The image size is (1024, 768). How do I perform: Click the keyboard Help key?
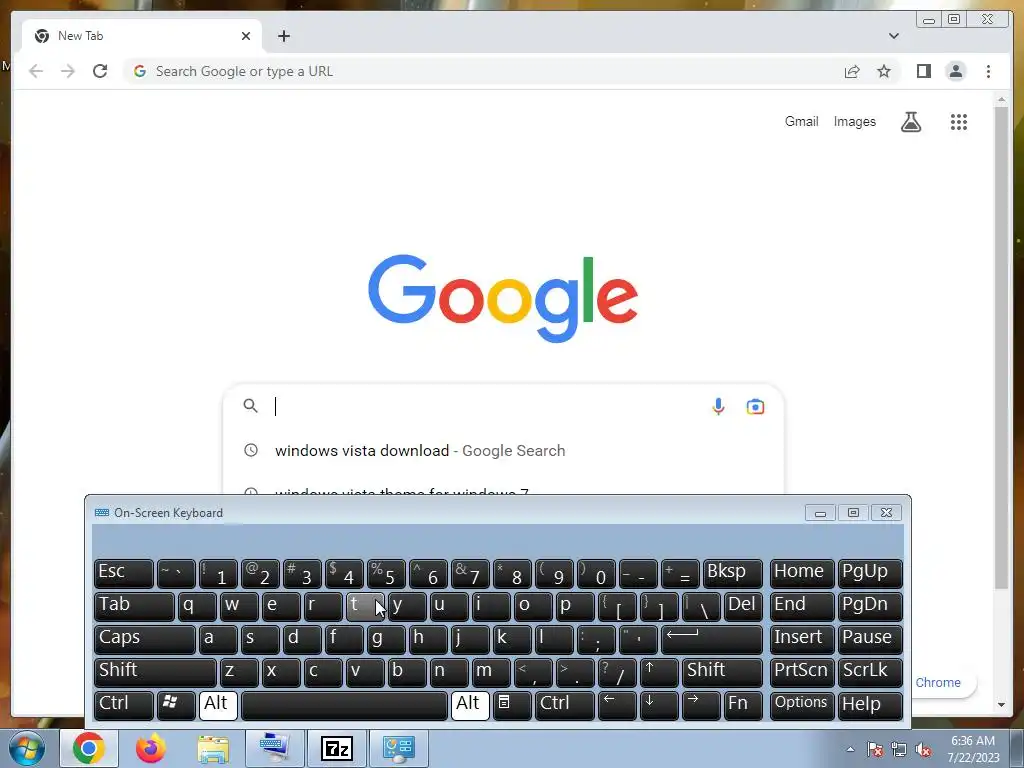coord(870,705)
